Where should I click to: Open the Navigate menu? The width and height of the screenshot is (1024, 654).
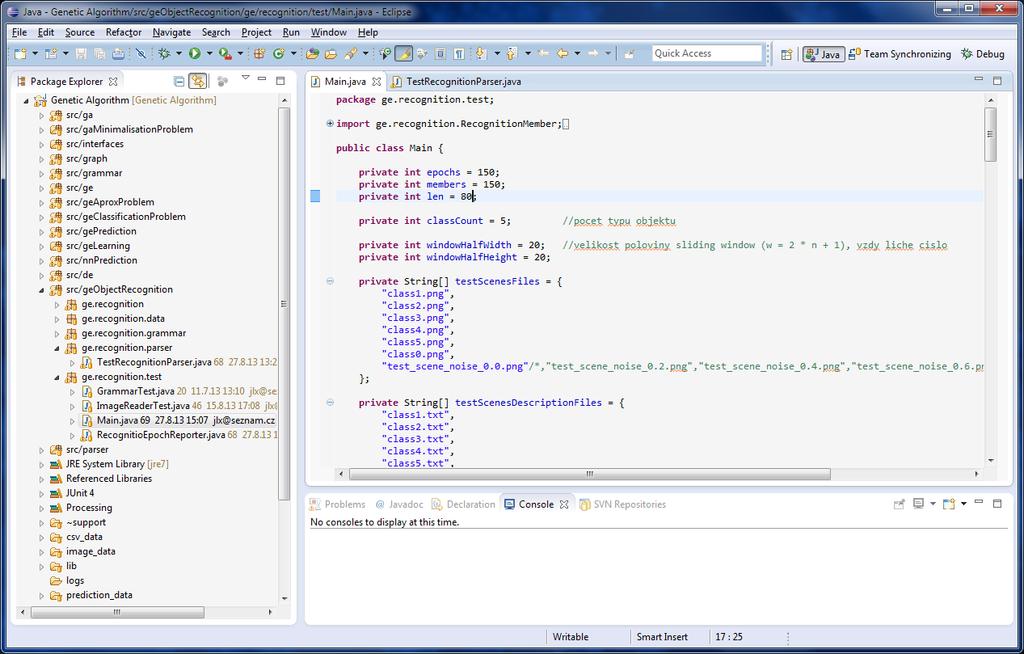172,32
